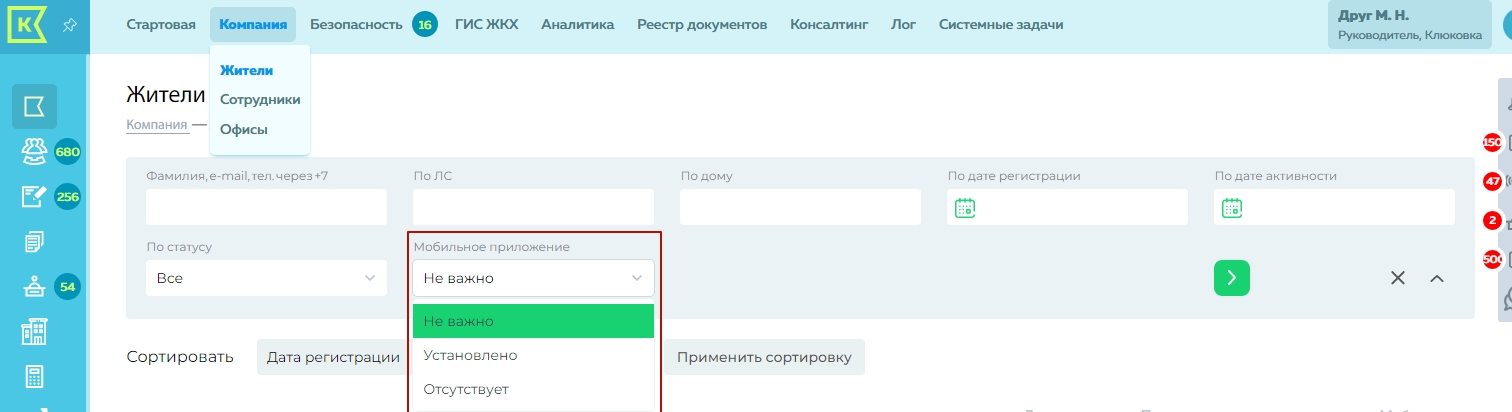1512x412 pixels.
Task: Click the pin icon beside the logo
Action: click(70, 25)
